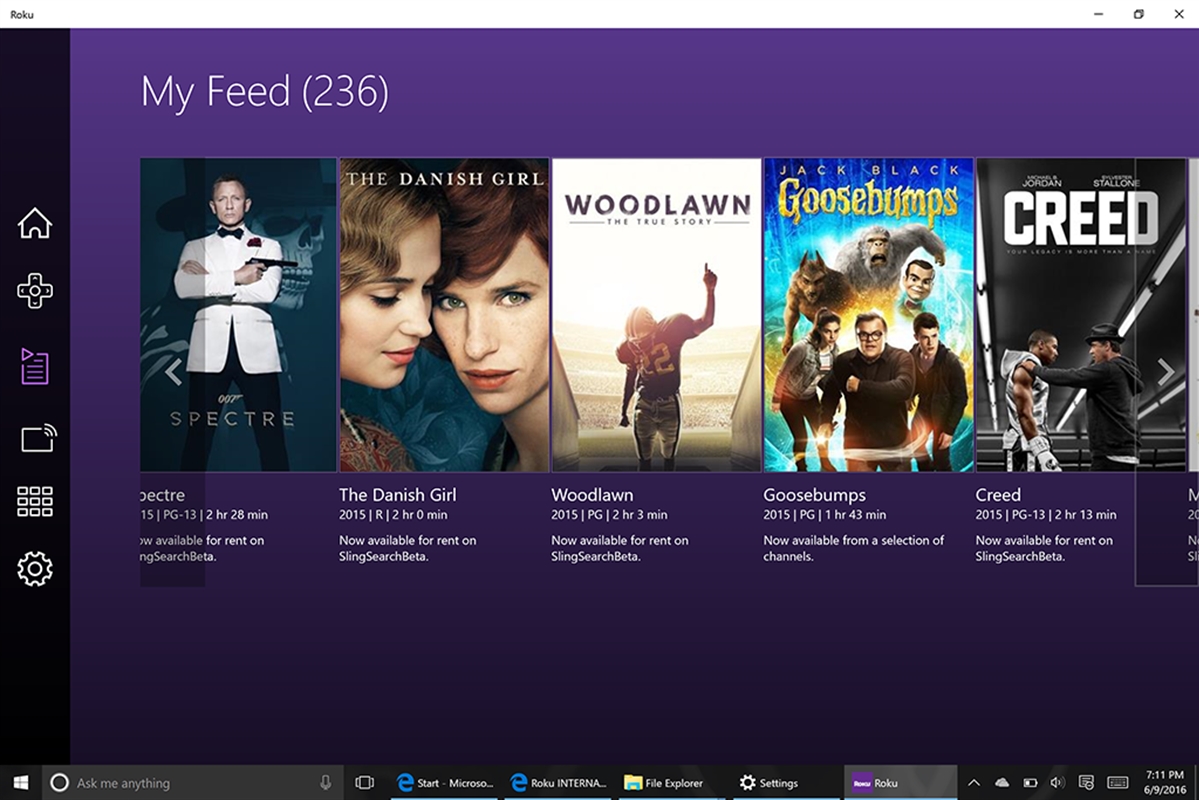Click the Woodlawn movie title
The width and height of the screenshot is (1199, 800).
tap(592, 494)
